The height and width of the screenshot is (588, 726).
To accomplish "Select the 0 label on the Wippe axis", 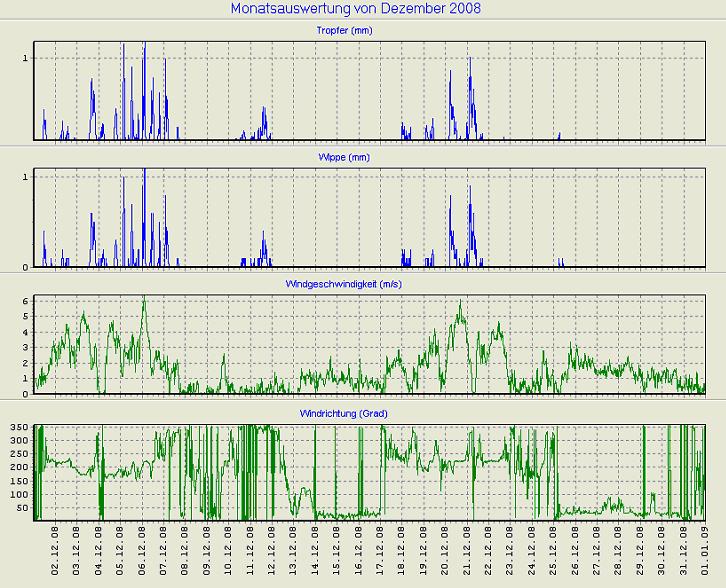I will coord(24,267).
